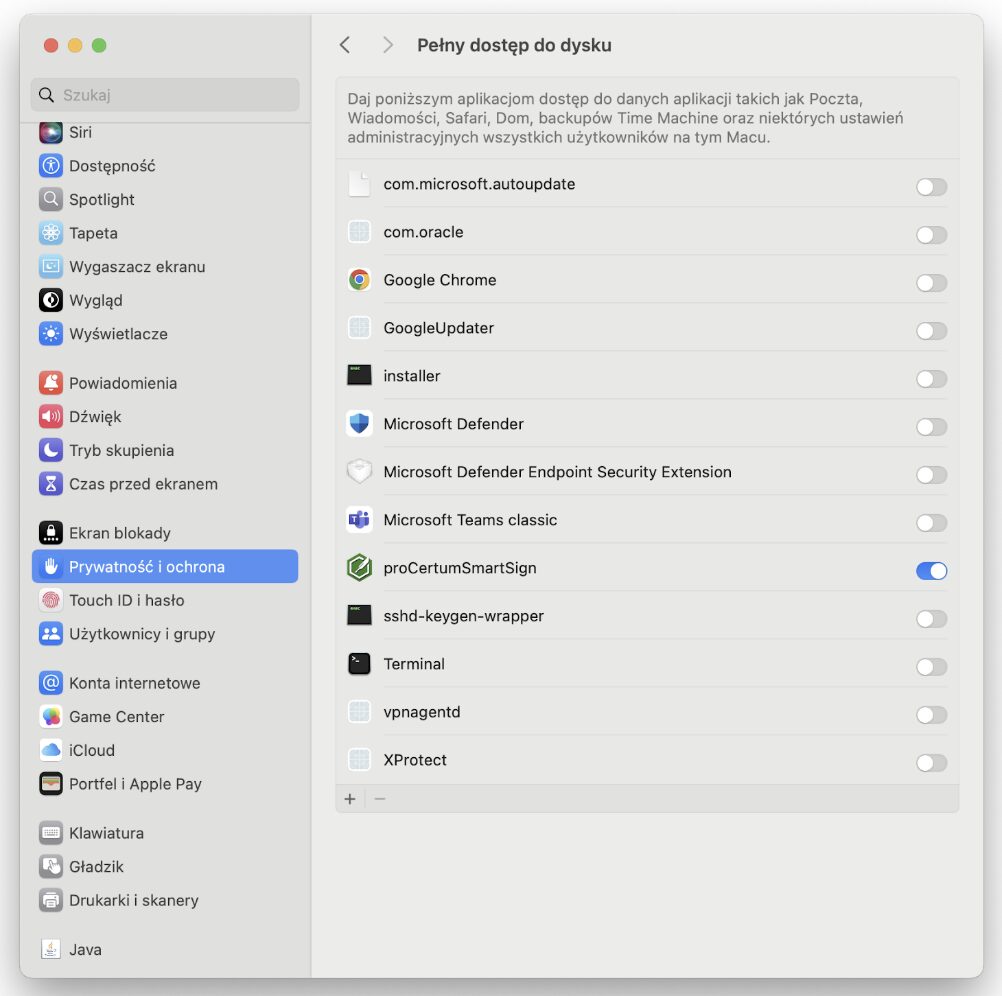The image size is (1002, 996).
Task: Click the Czas przed ekranem hourglass icon
Action: (x=51, y=484)
